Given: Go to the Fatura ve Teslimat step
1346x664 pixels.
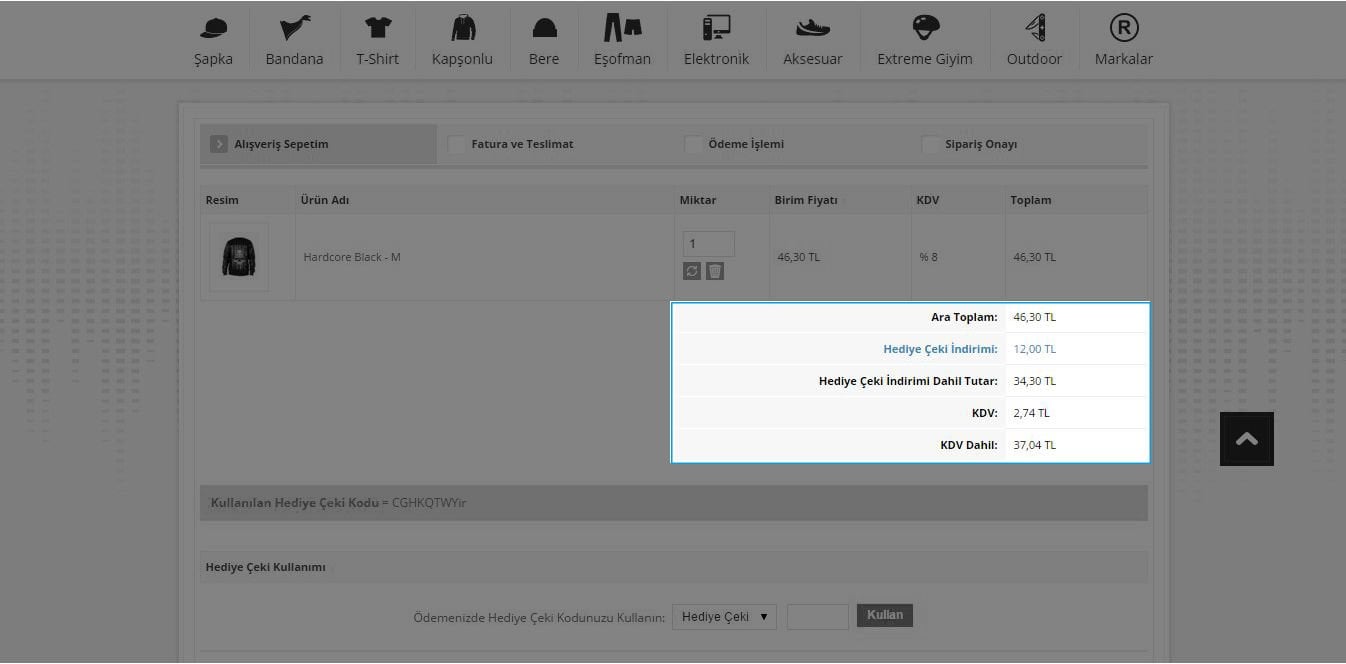Looking at the screenshot, I should [523, 144].
